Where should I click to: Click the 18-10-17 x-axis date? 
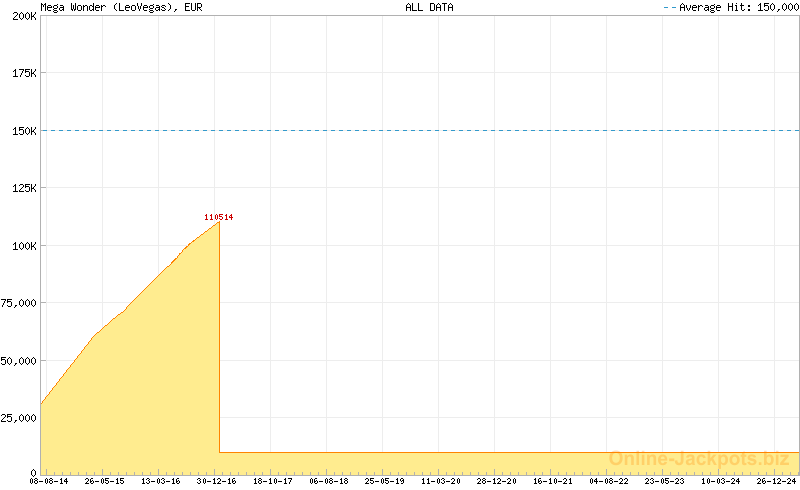(x=273, y=481)
